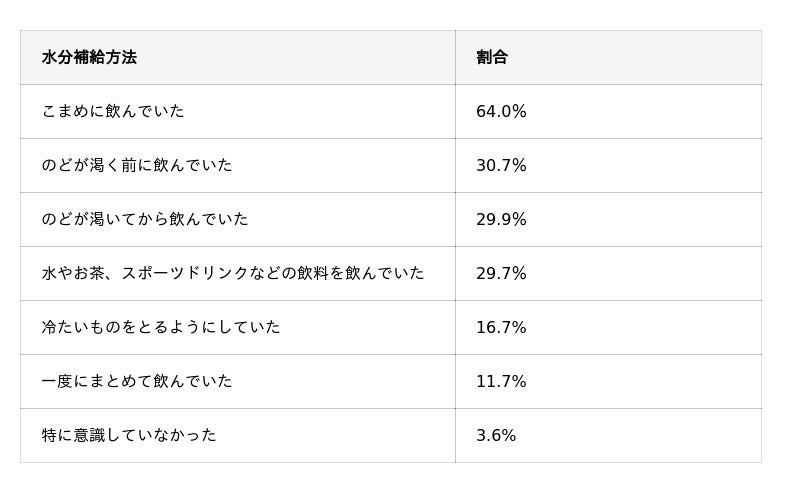The height and width of the screenshot is (493, 800).
Task: Select the 水やお茶、スポーツドリンク row text
Action: pos(233,273)
